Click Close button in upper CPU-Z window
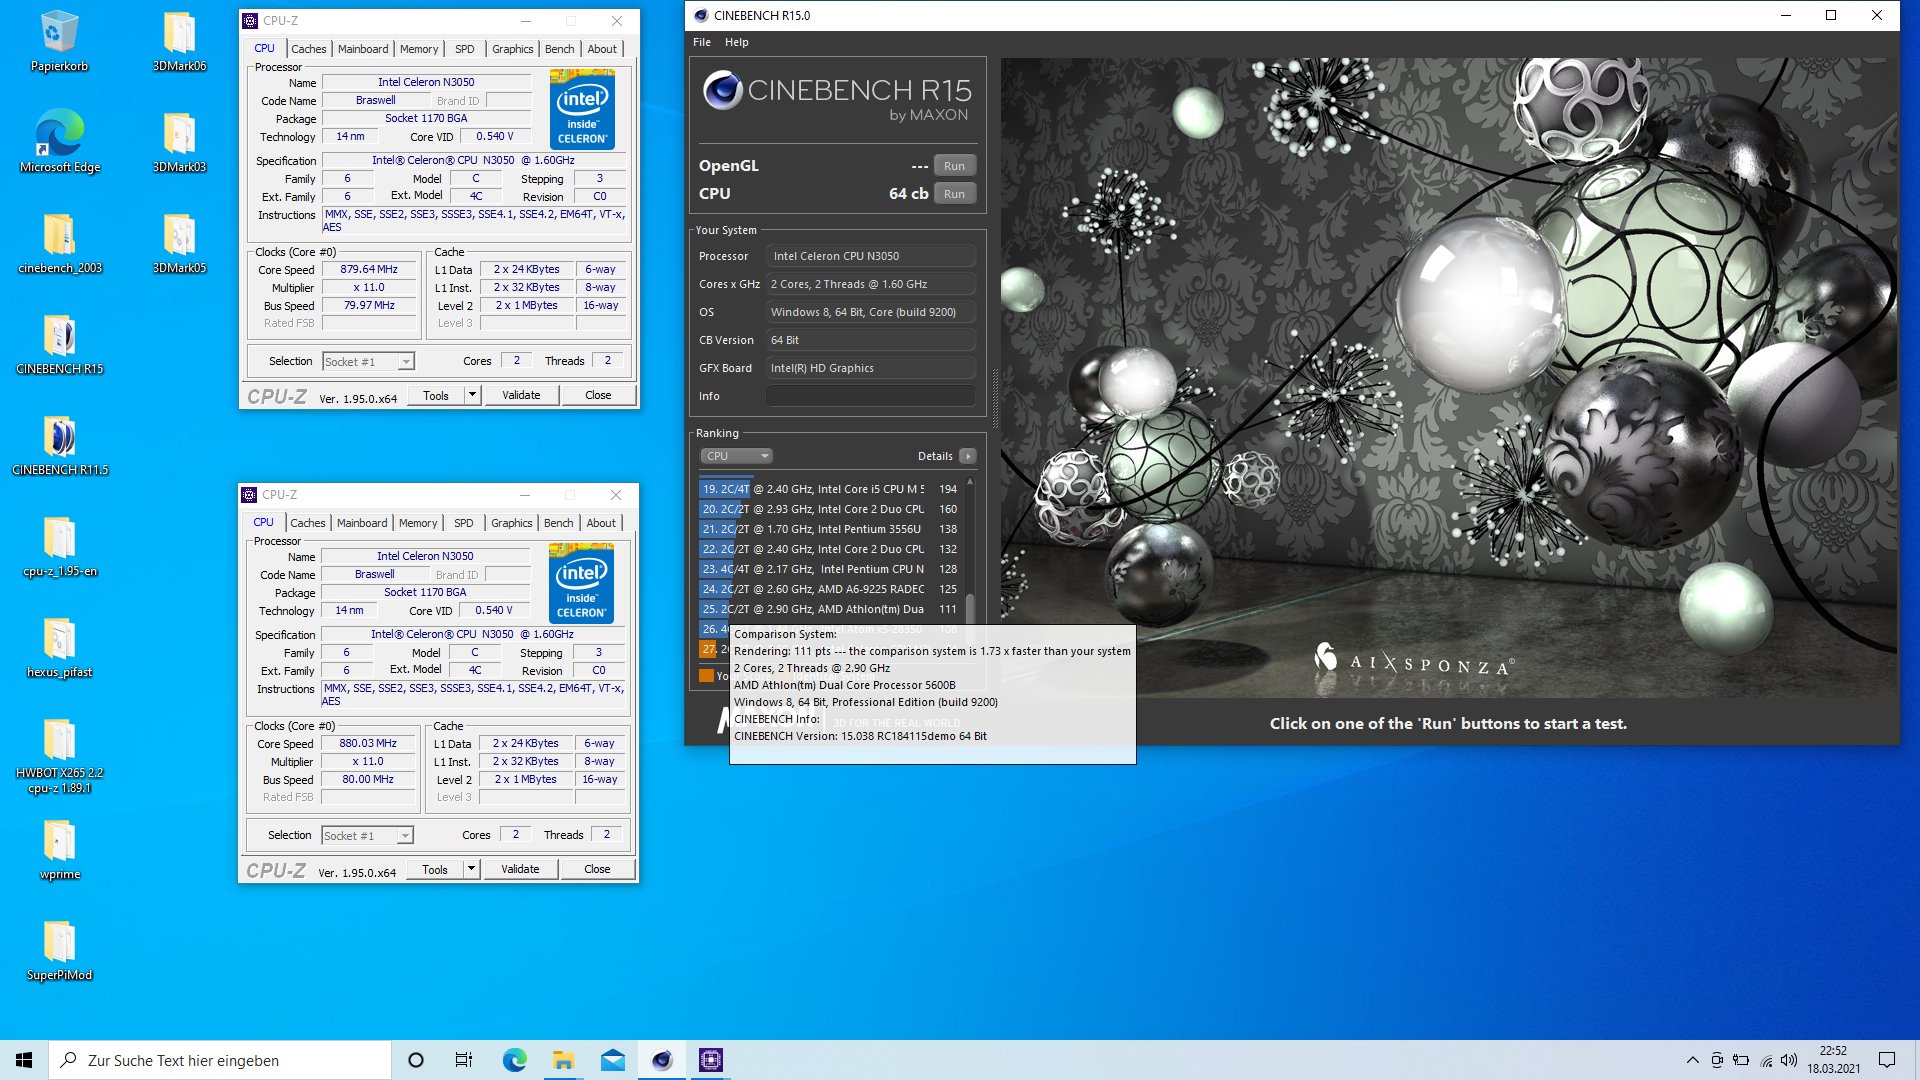Viewport: 1920px width, 1080px height. click(x=598, y=395)
